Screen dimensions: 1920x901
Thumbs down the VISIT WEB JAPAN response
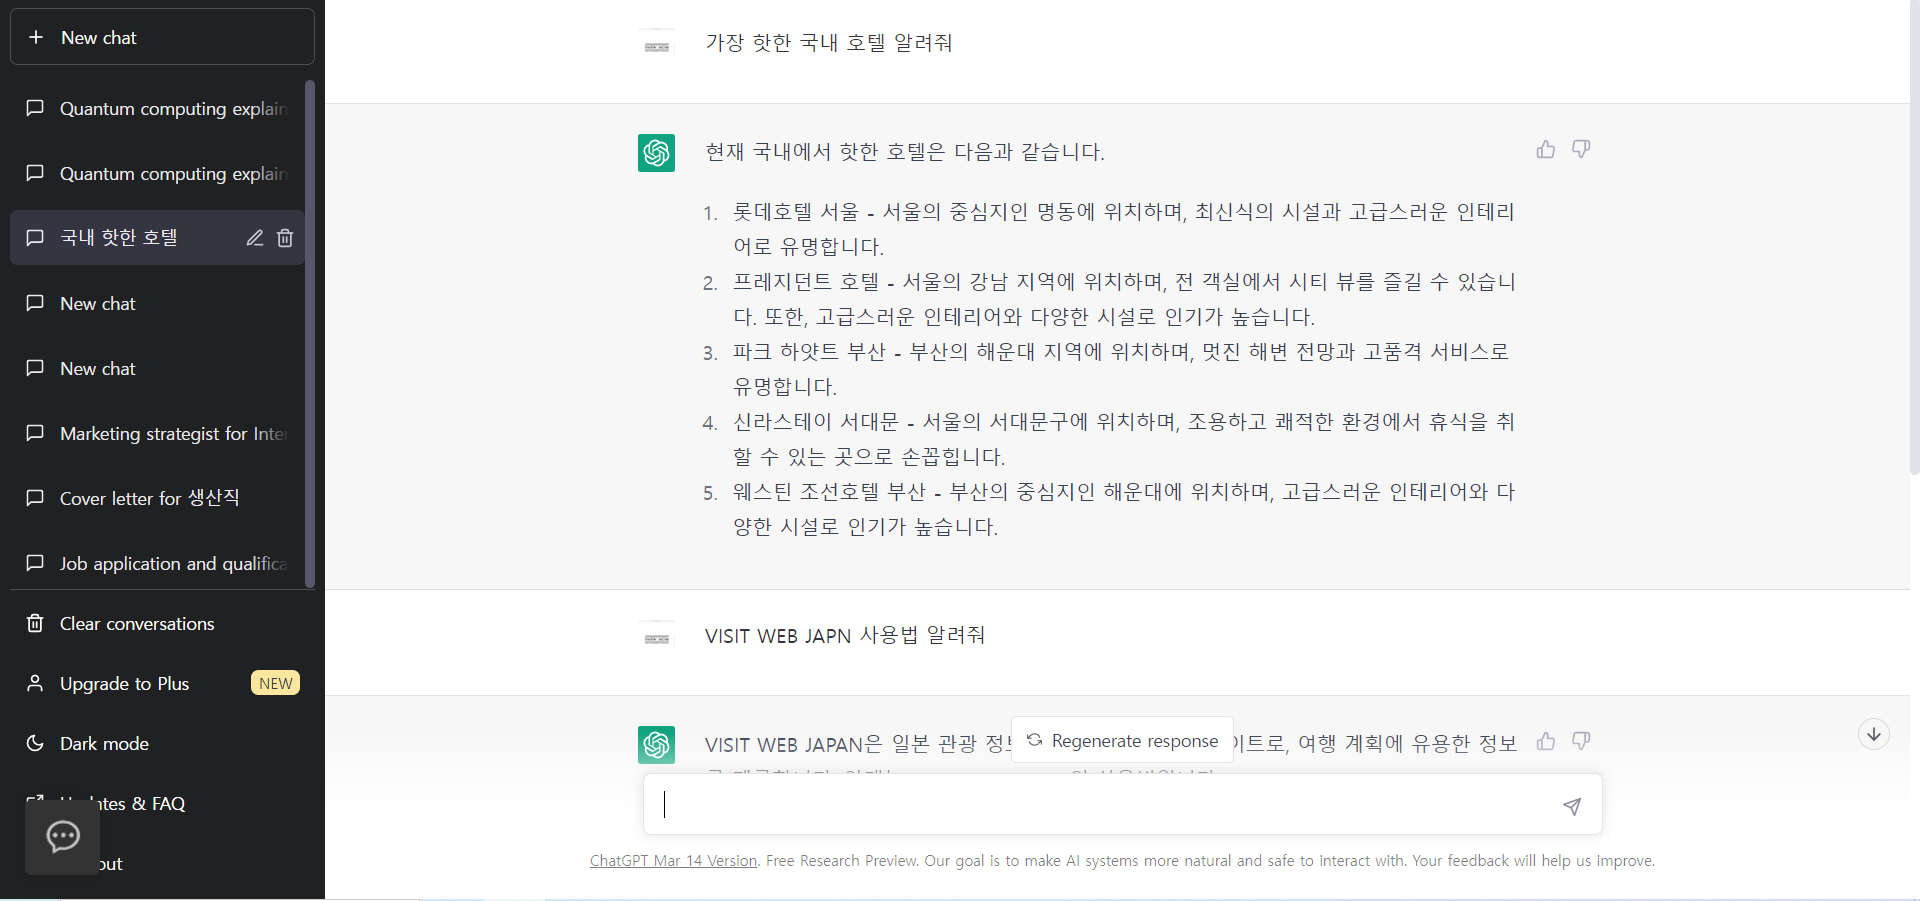pyautogui.click(x=1581, y=741)
